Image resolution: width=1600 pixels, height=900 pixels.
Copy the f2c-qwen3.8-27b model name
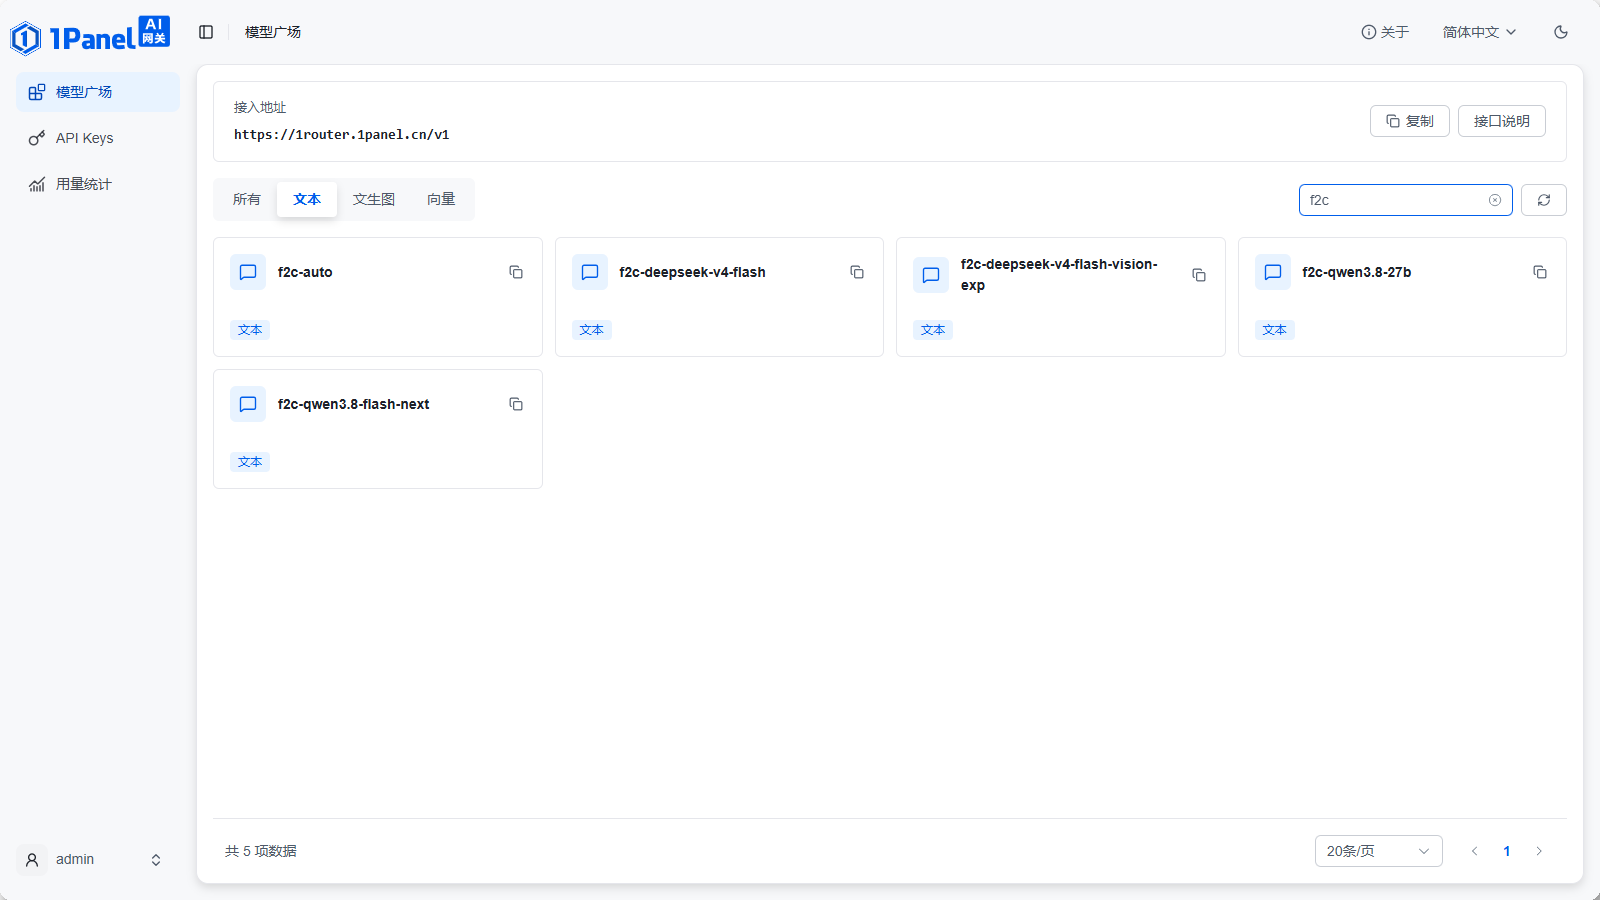click(1540, 272)
